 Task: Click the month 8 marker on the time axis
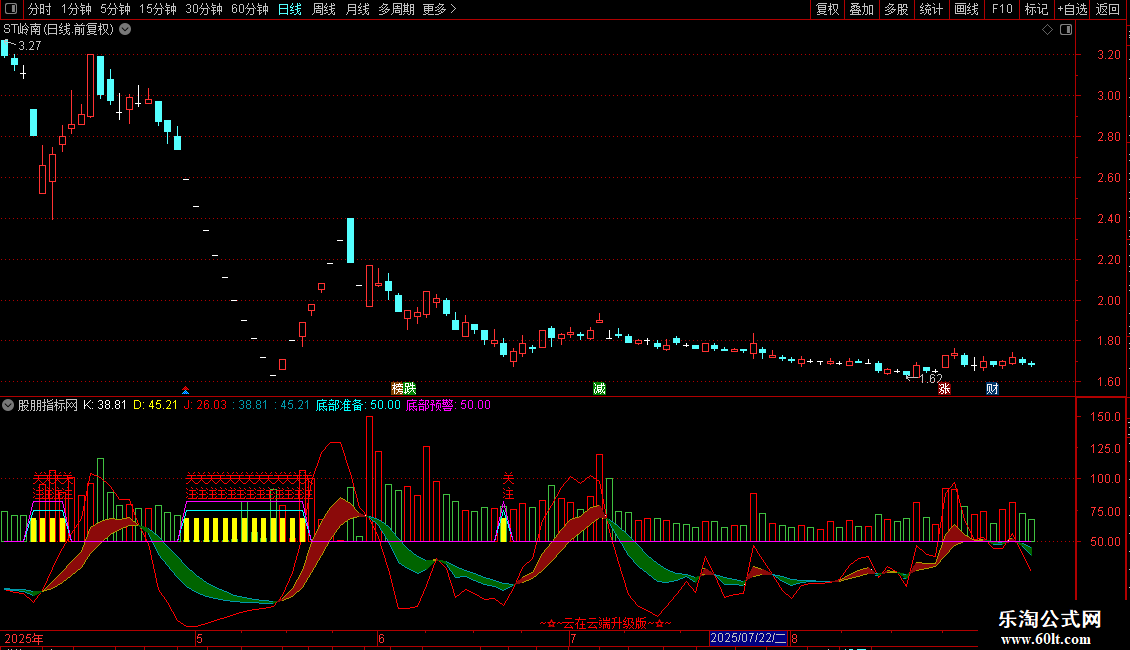pyautogui.click(x=794, y=638)
